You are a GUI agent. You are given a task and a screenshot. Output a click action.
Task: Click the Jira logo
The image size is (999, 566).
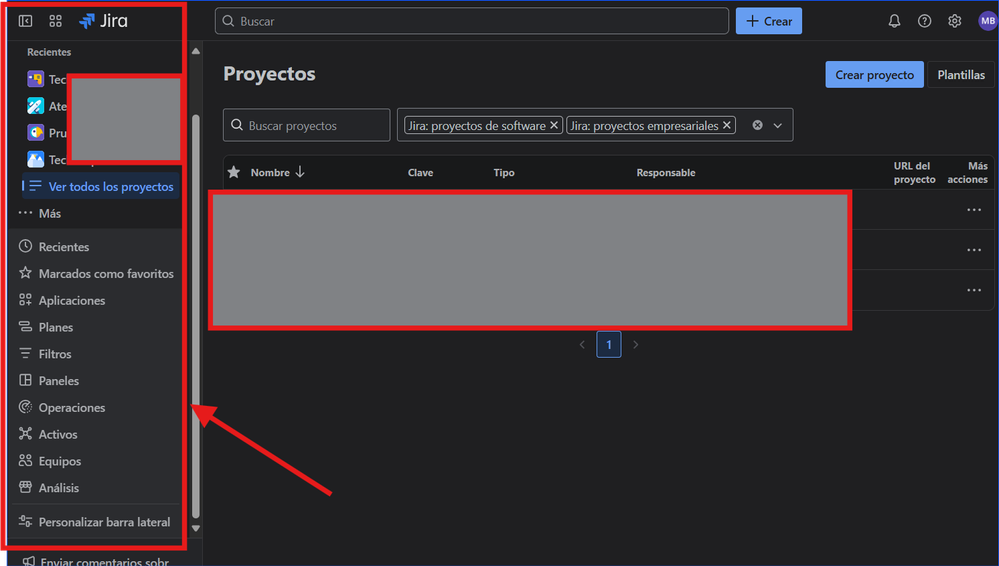coord(103,21)
